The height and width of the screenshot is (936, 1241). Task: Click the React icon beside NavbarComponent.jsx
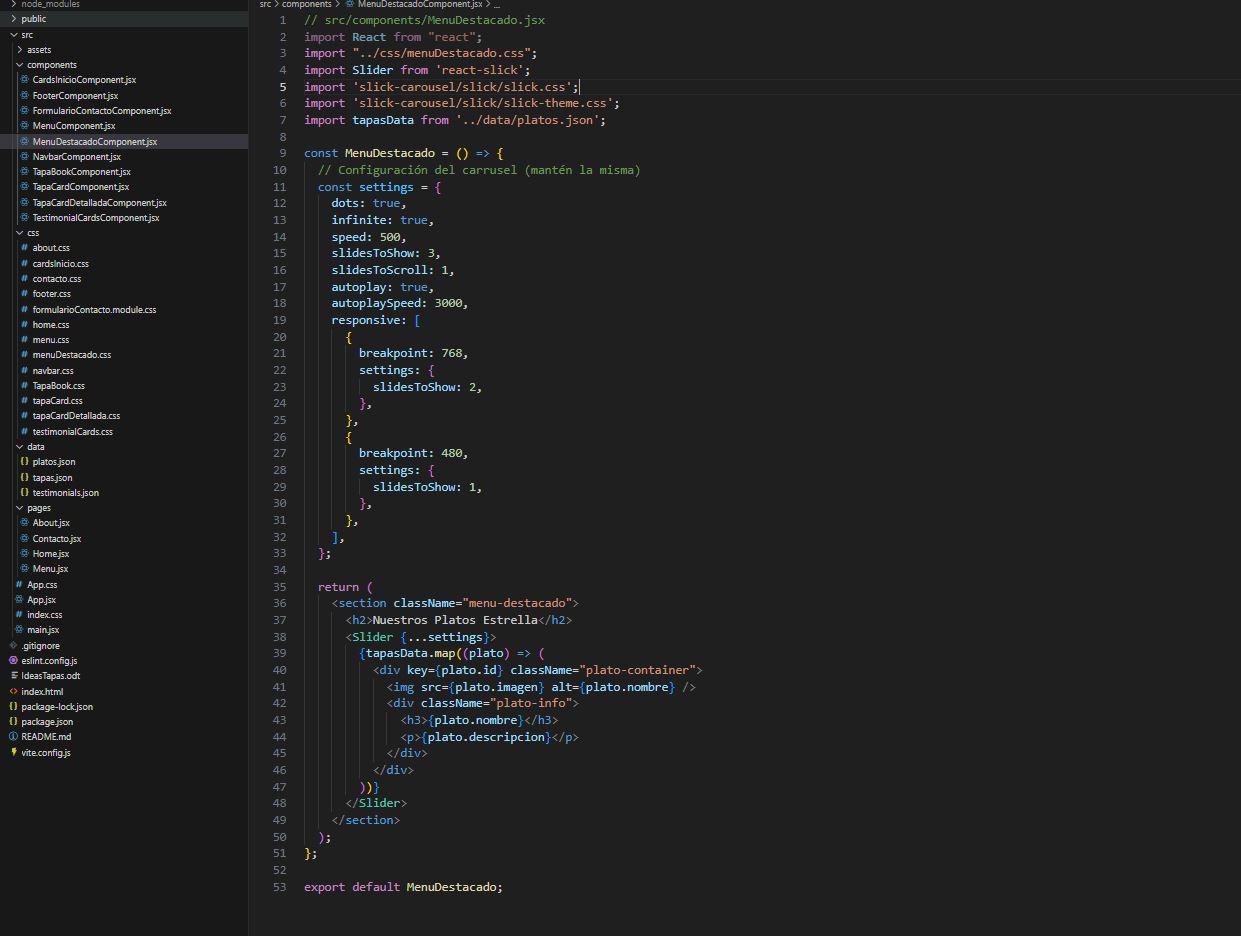pyautogui.click(x=24, y=157)
